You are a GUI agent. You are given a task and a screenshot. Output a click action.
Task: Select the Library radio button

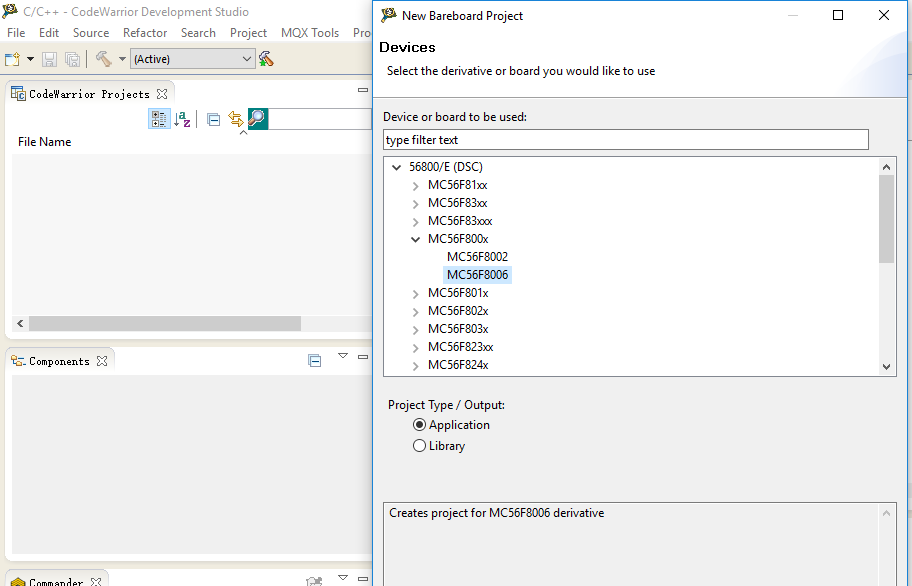click(x=419, y=446)
